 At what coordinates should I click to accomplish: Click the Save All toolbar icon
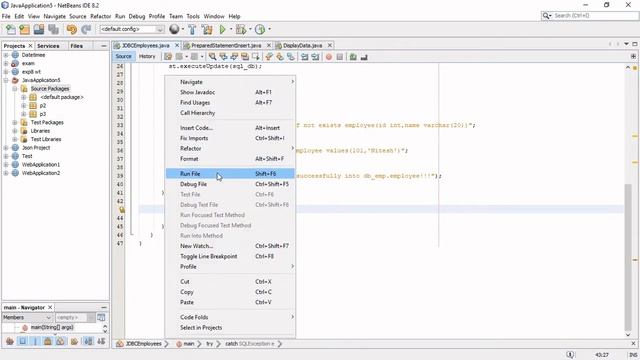click(53, 29)
